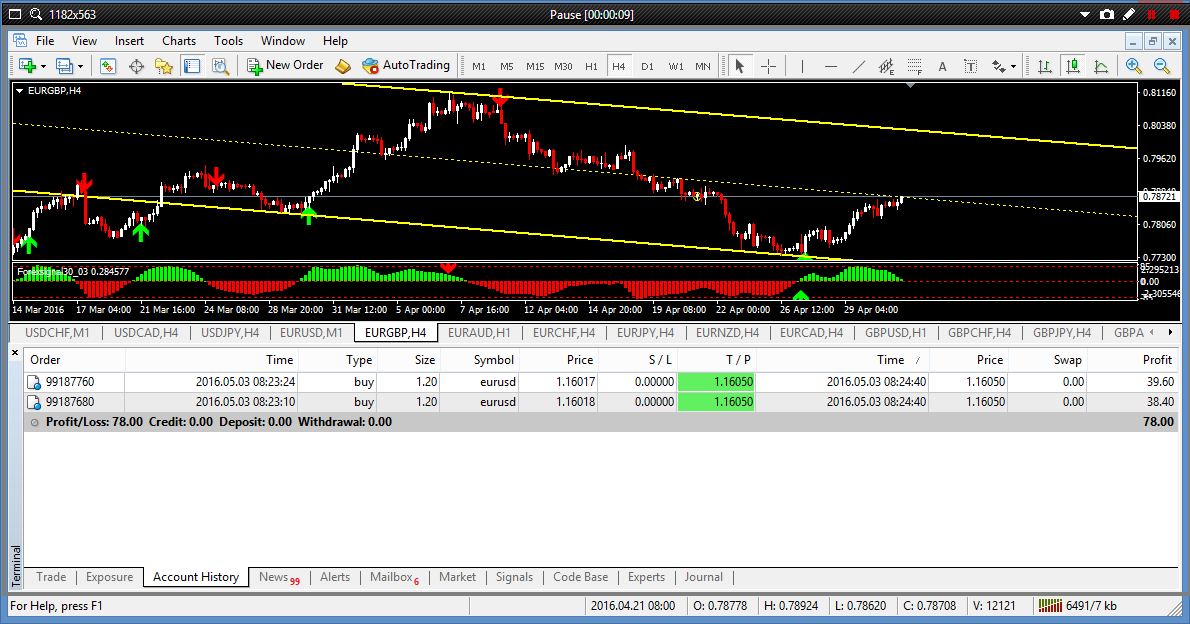
Task: Toggle the AutoTrading button
Action: (x=406, y=65)
